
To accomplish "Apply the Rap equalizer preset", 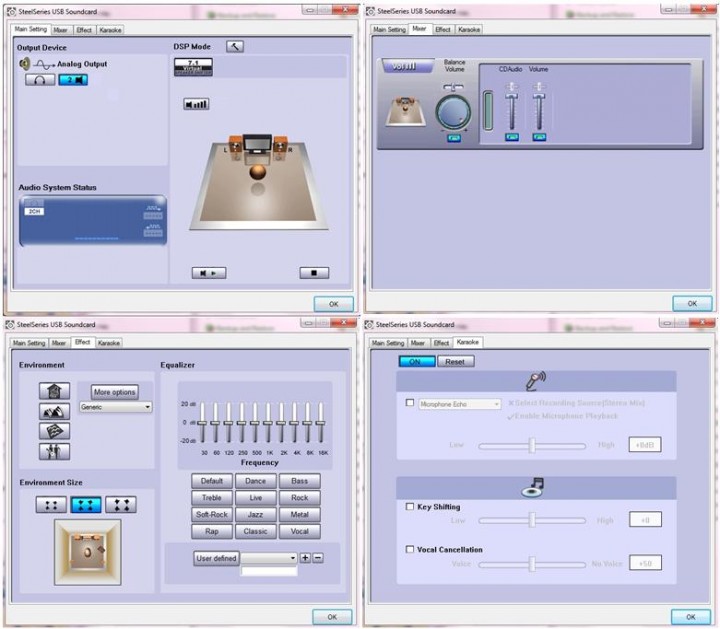I will (212, 531).
